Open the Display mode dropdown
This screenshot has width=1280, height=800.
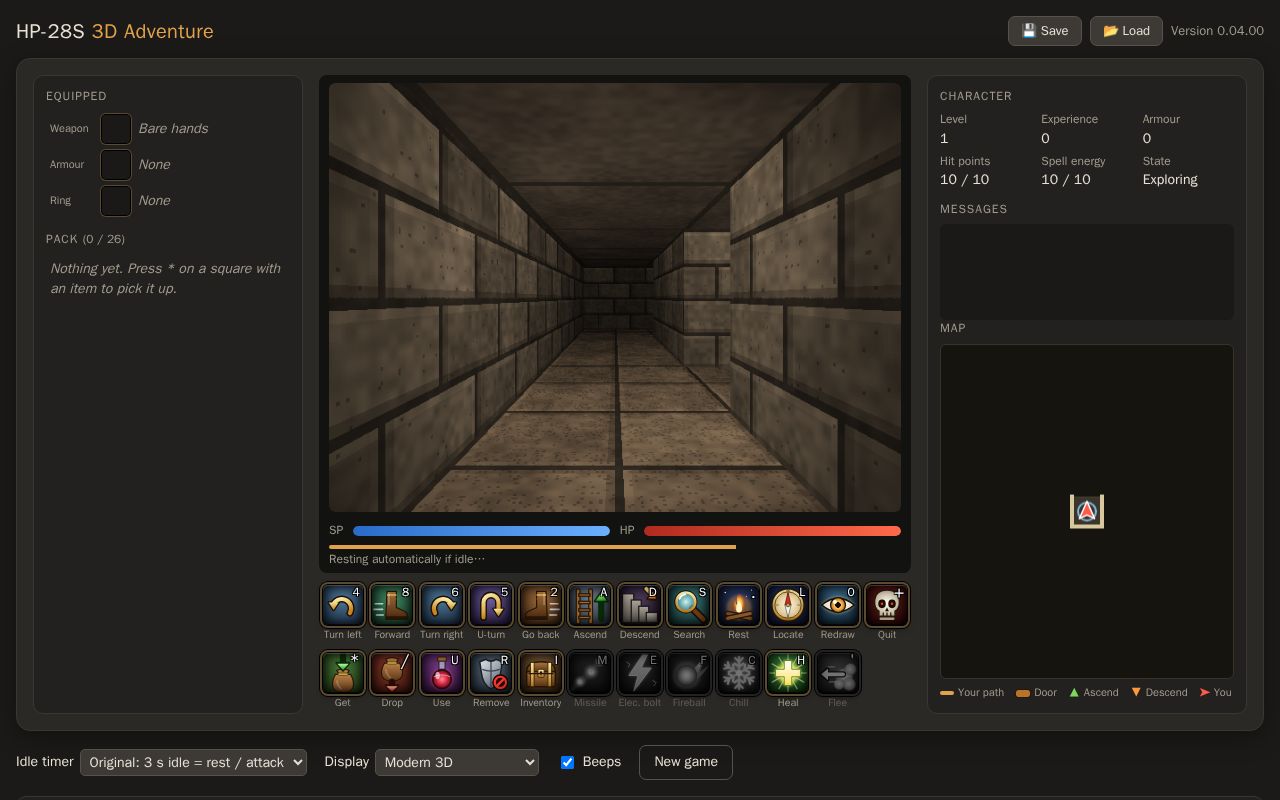click(457, 762)
